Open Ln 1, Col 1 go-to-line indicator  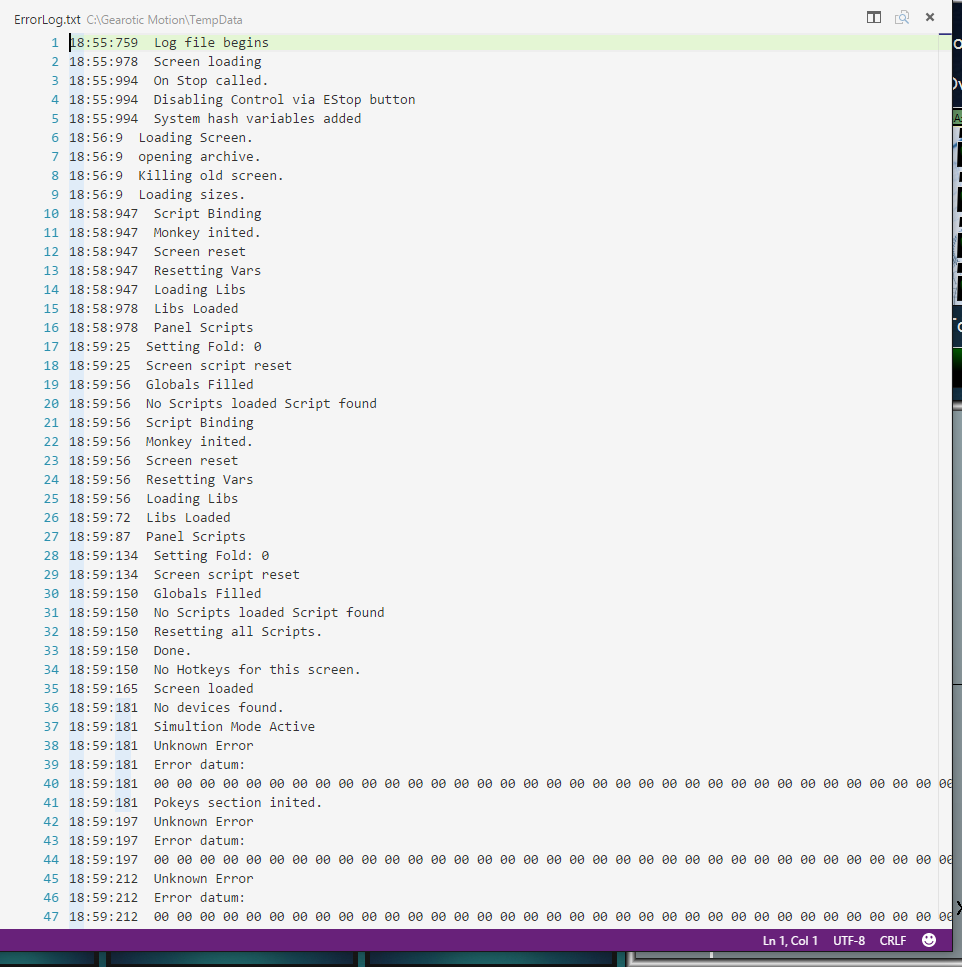790,941
